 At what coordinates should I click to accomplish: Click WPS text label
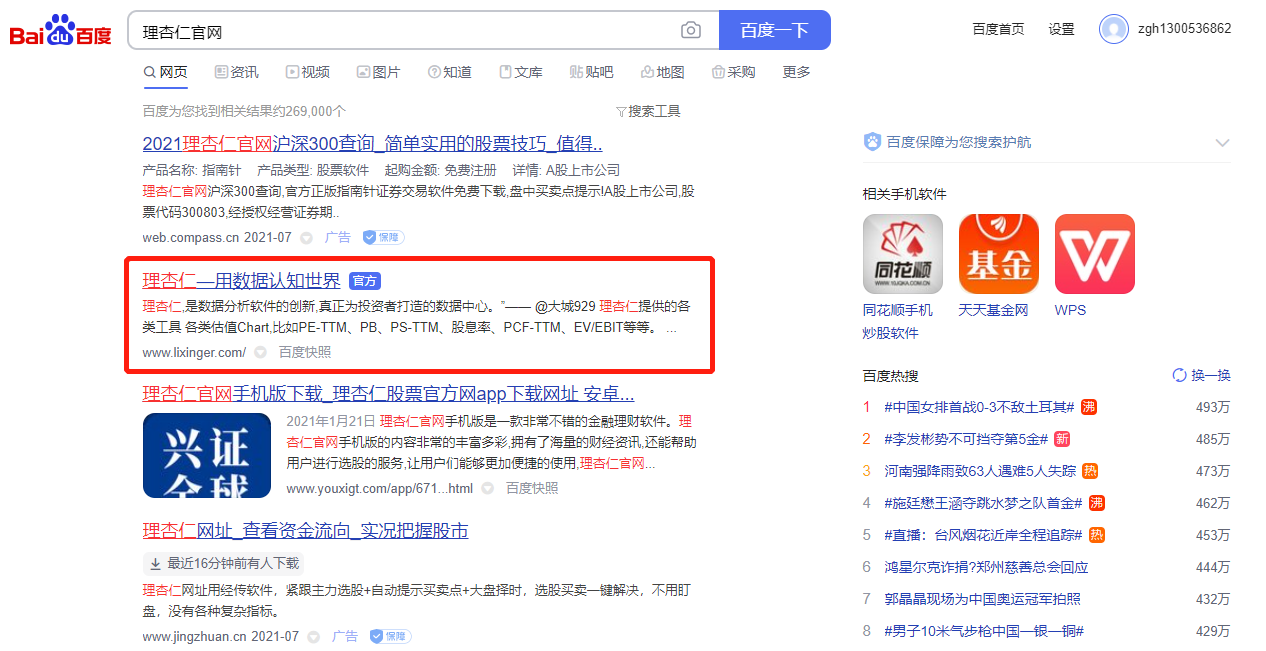(1070, 310)
